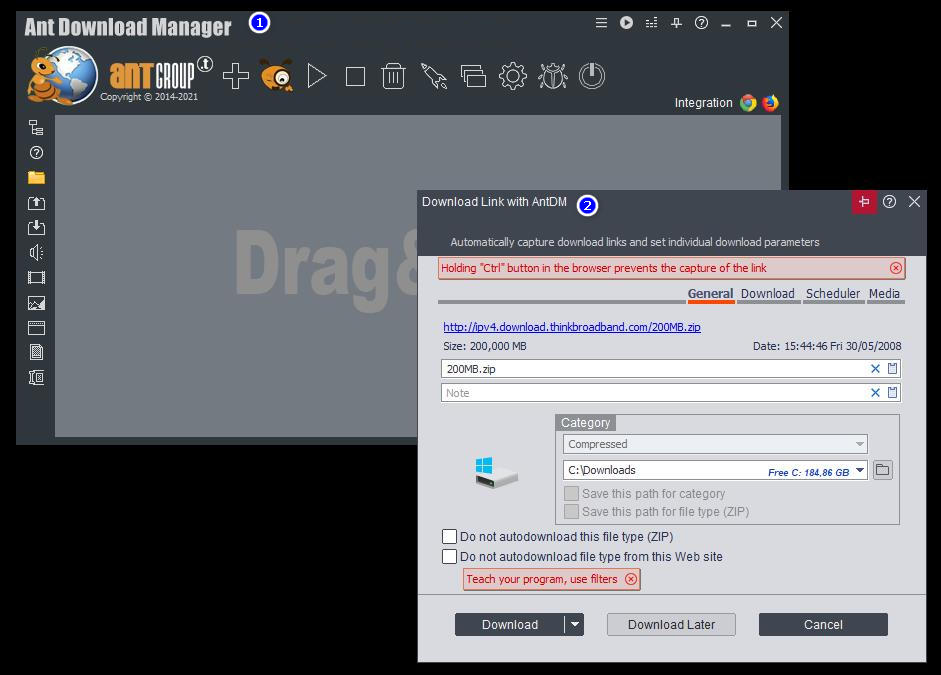This screenshot has width=941, height=675.
Task: Check Do not autodownload from this Web site
Action: pyautogui.click(x=450, y=557)
